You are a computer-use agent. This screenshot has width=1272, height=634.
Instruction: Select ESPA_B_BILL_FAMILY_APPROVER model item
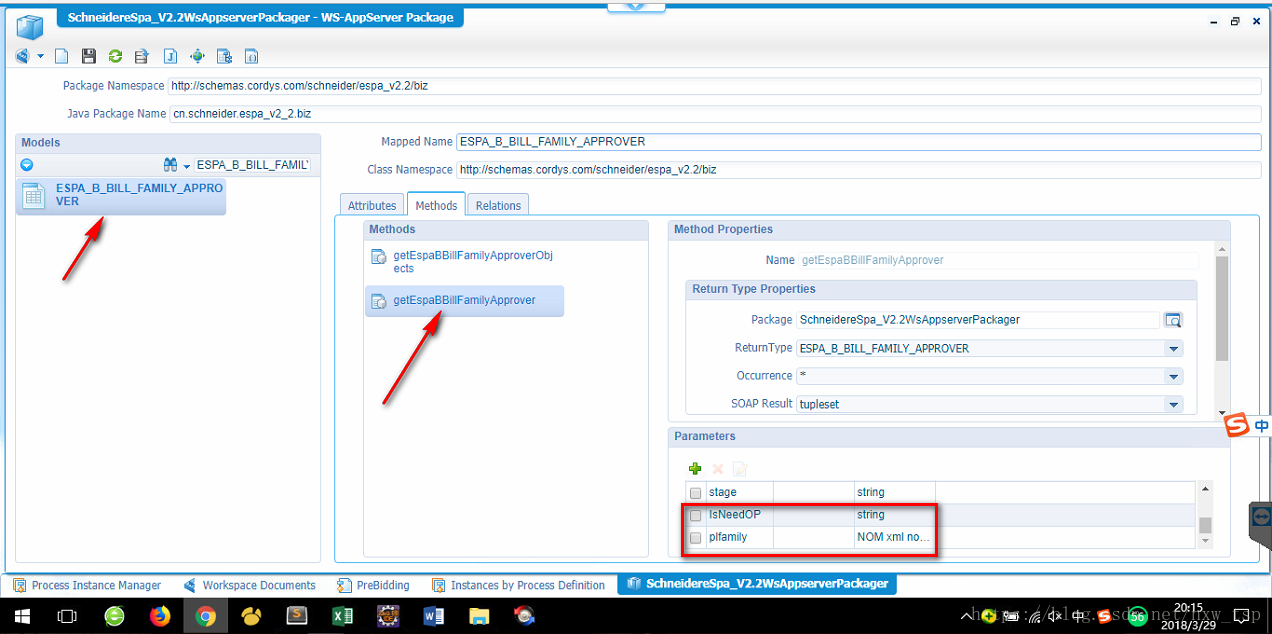(x=121, y=195)
